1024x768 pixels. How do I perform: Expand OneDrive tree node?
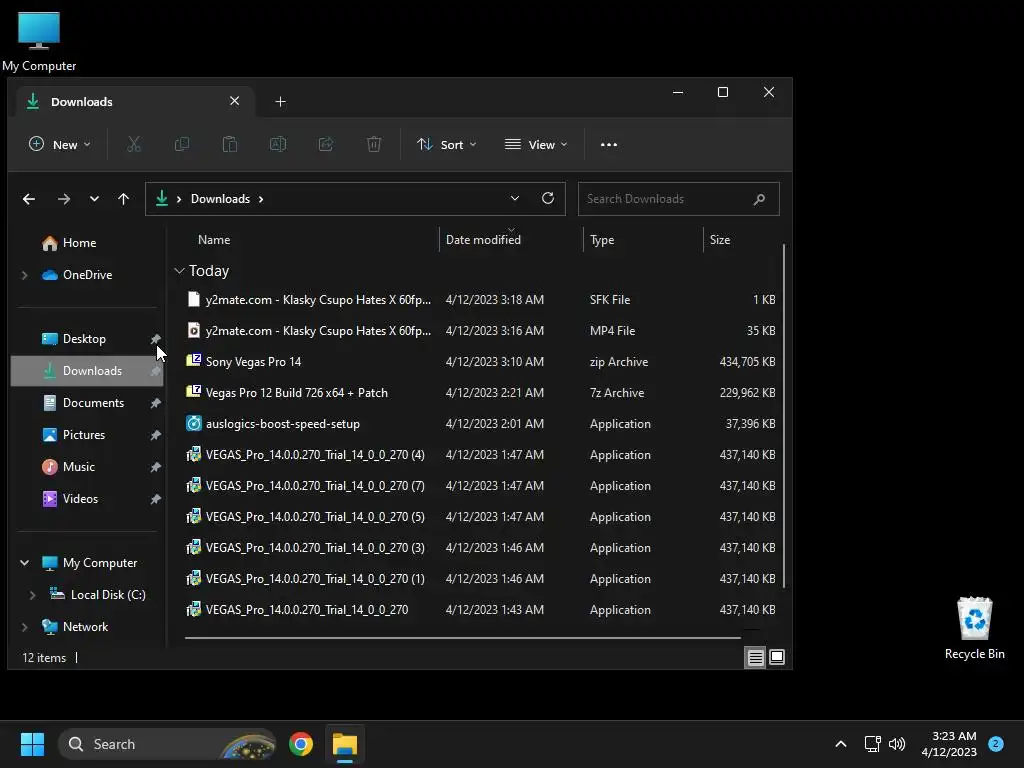pos(24,275)
